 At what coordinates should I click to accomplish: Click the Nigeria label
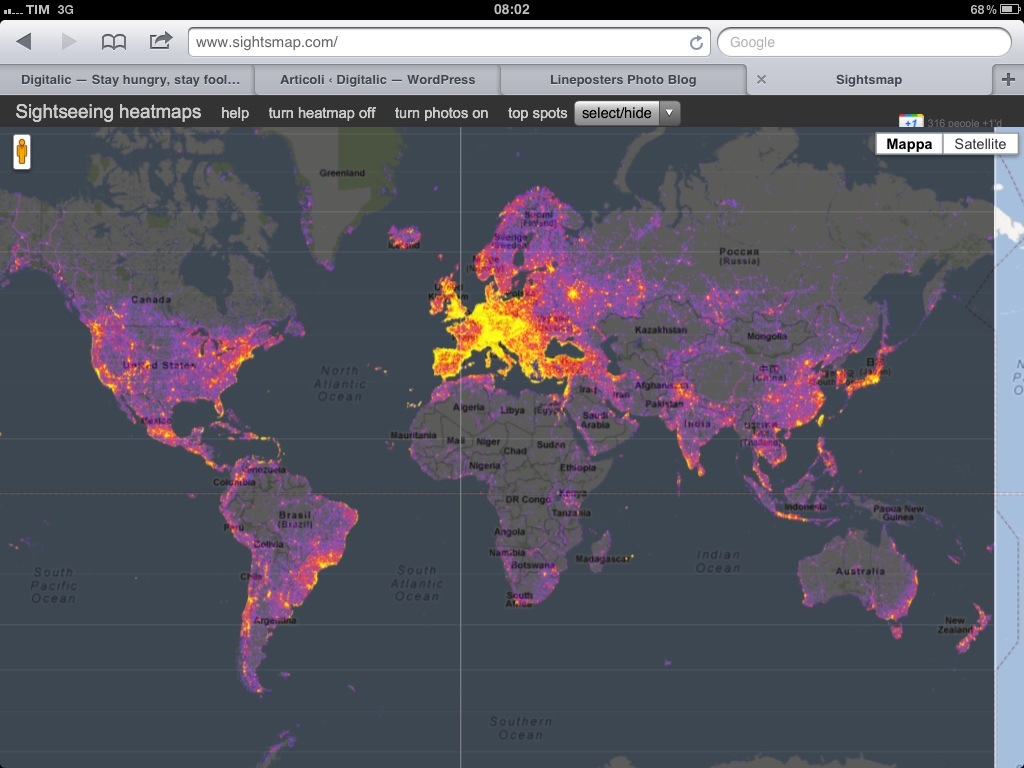click(485, 466)
